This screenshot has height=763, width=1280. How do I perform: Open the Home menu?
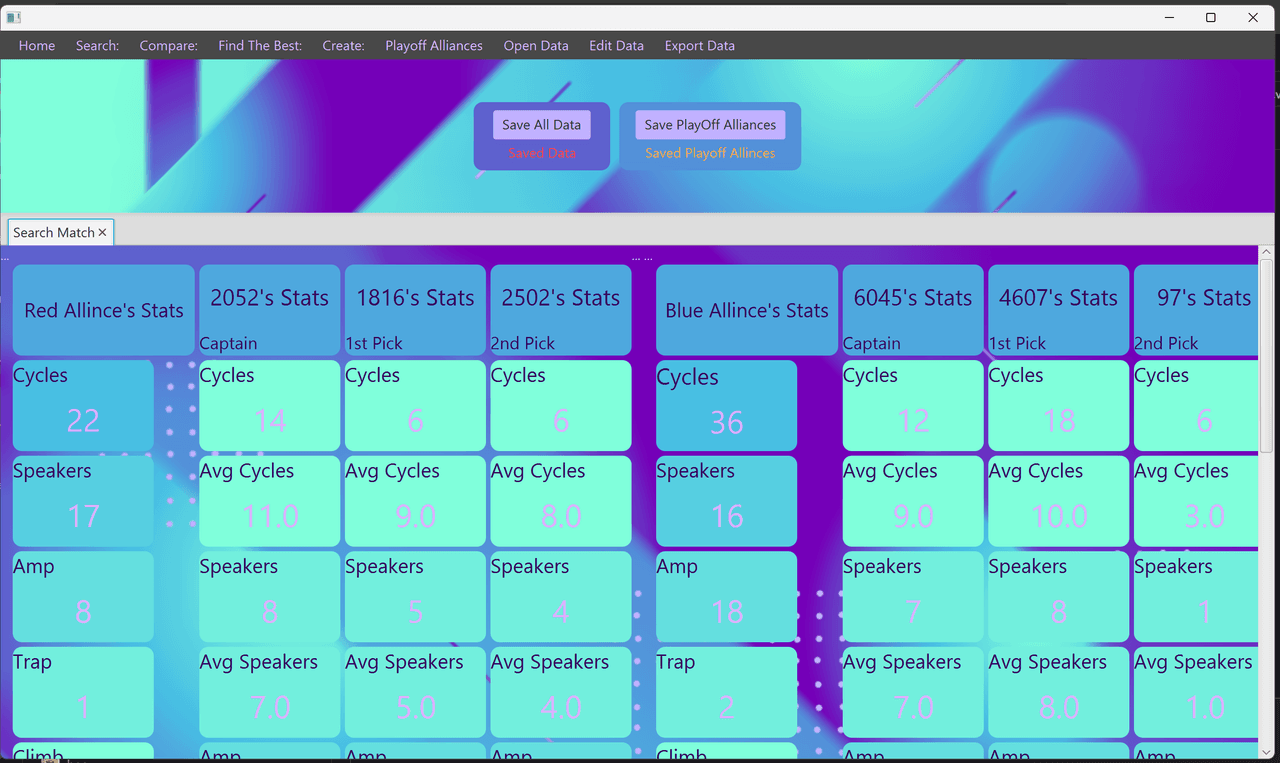coord(37,46)
